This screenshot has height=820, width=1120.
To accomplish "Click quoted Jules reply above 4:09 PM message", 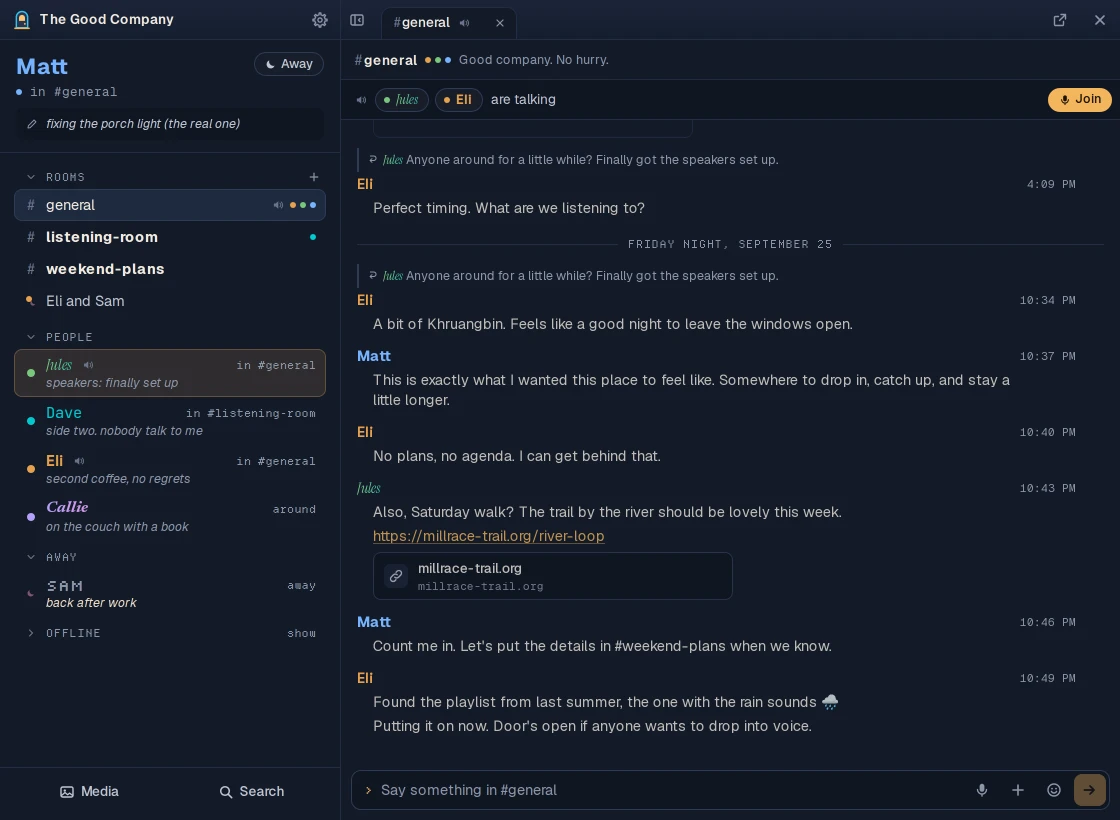I will 580,160.
